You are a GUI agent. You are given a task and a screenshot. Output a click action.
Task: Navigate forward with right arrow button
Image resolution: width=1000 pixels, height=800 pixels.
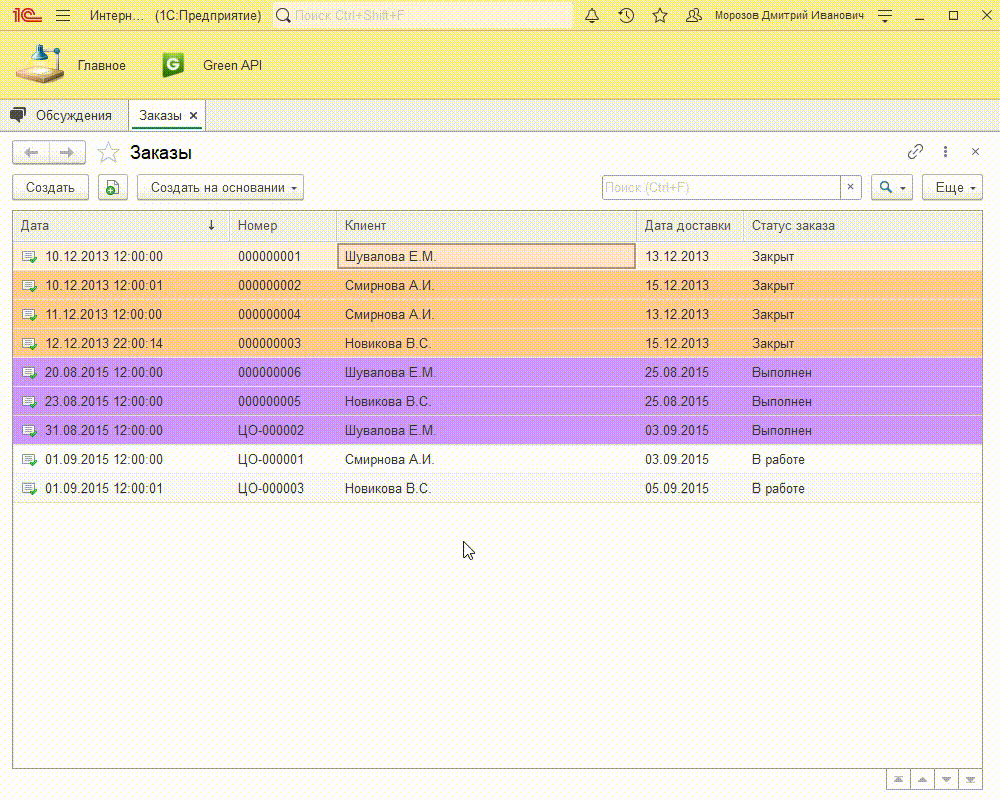pos(67,152)
